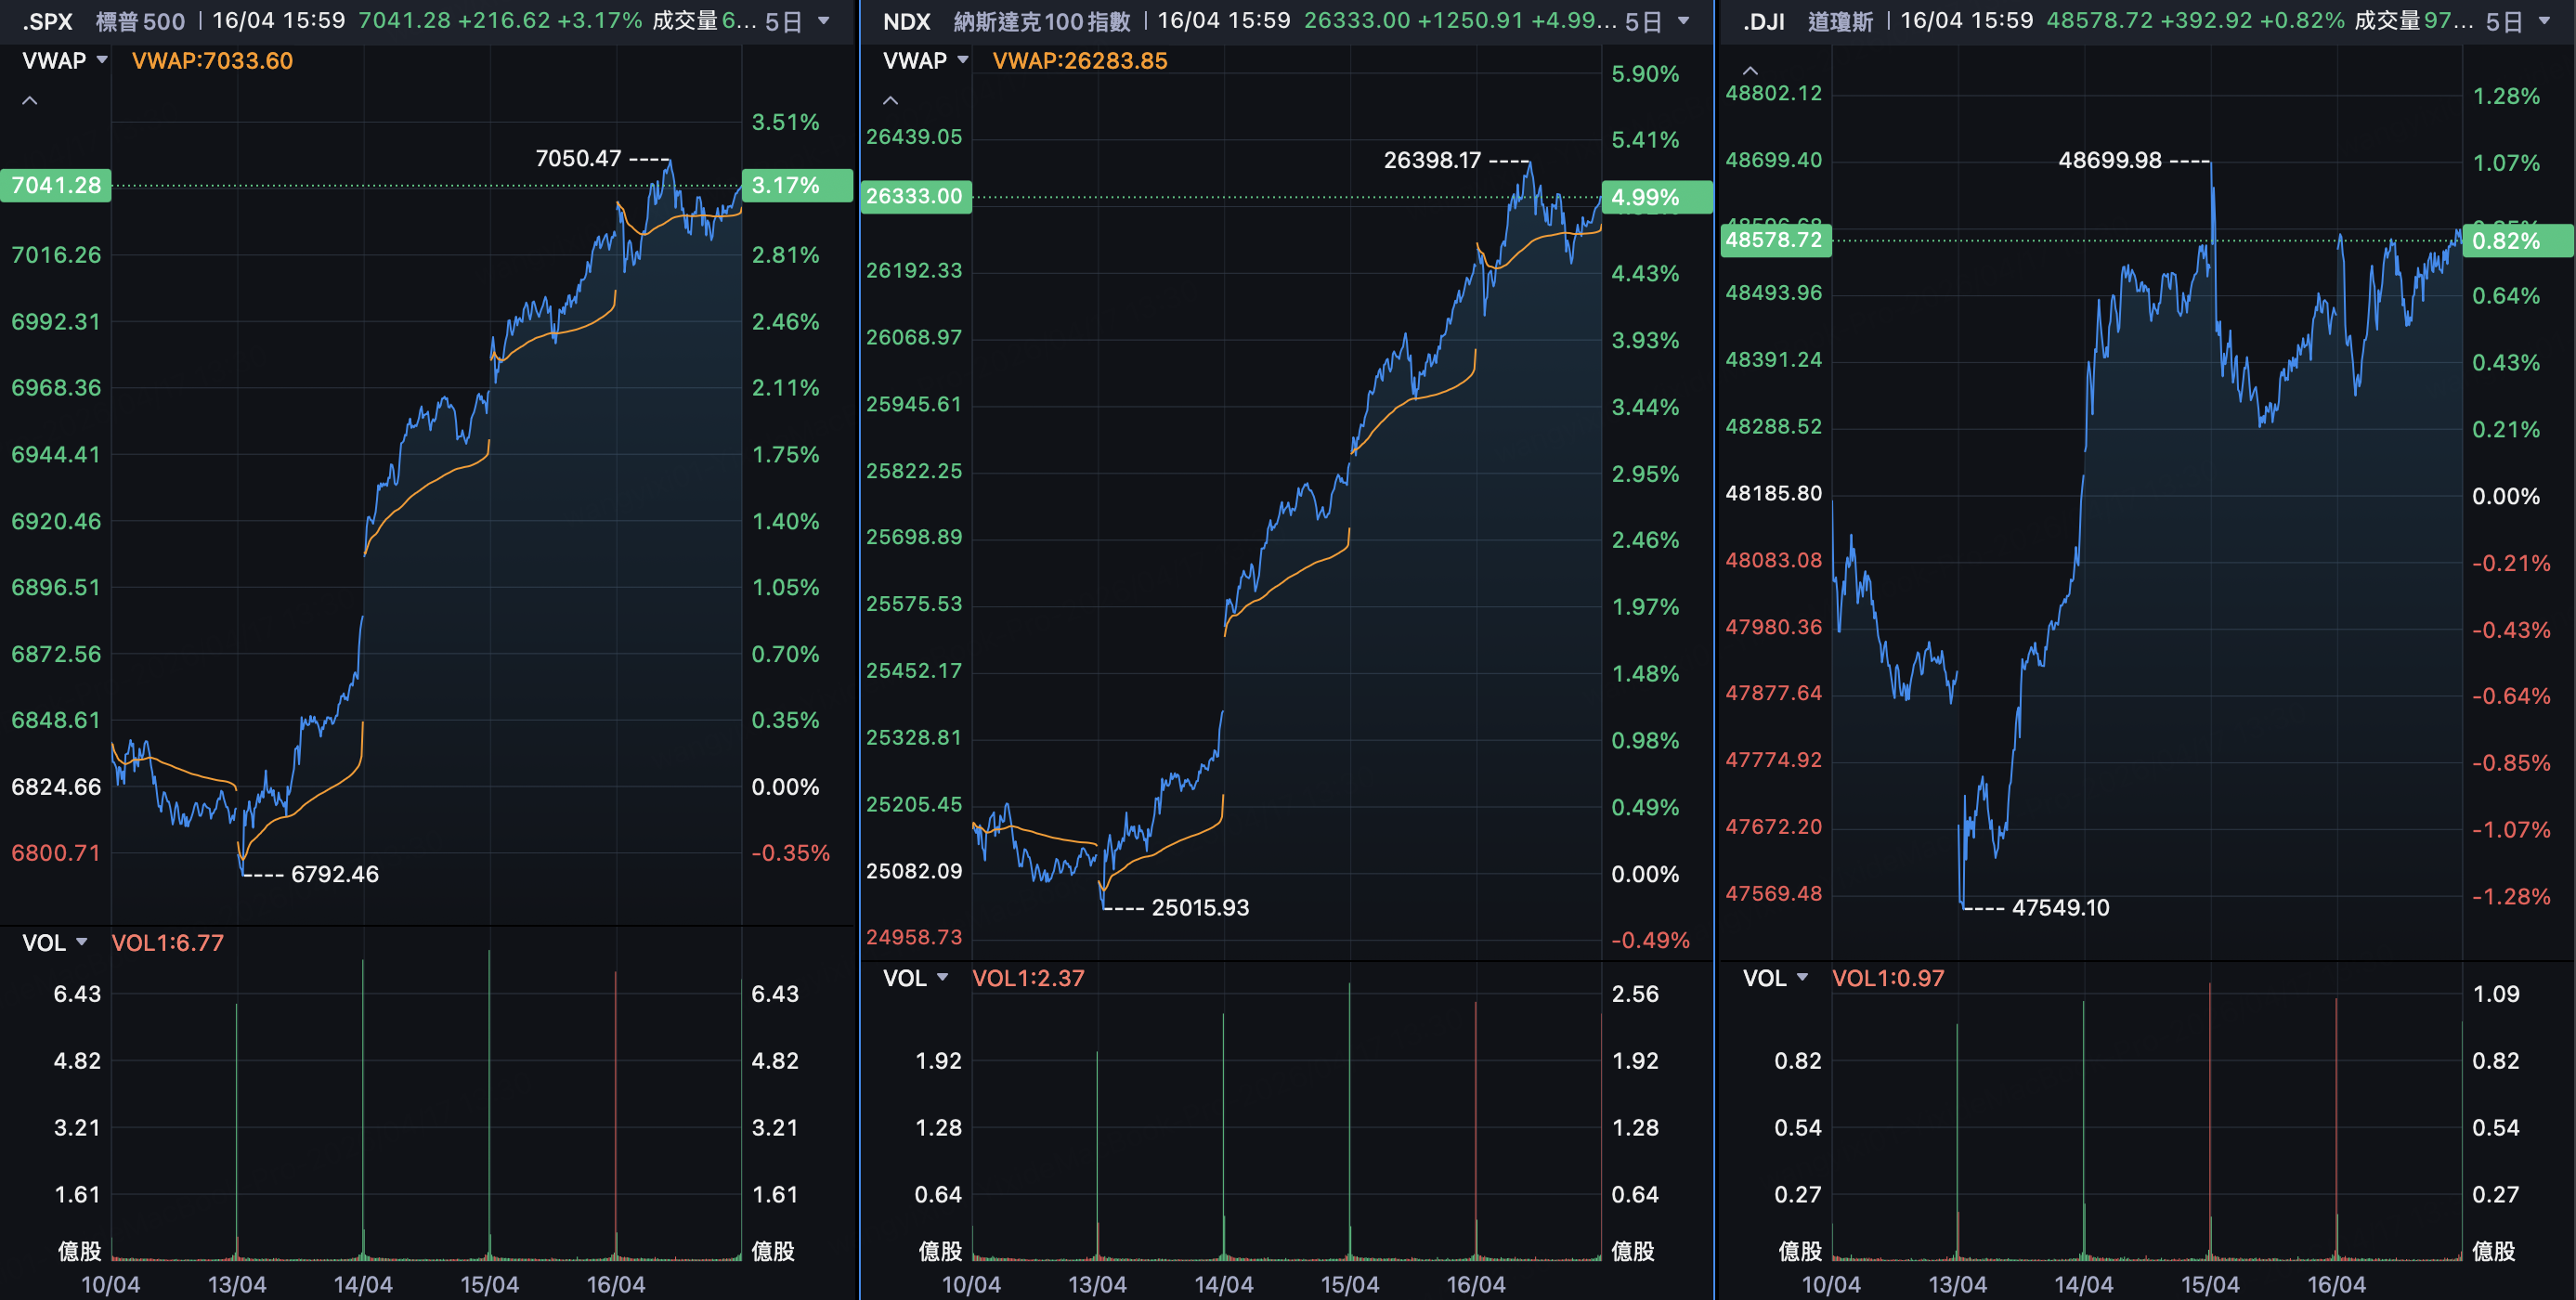Click the chevron atop the DJI chart
Image resolution: width=2576 pixels, height=1300 pixels.
coord(1750,70)
